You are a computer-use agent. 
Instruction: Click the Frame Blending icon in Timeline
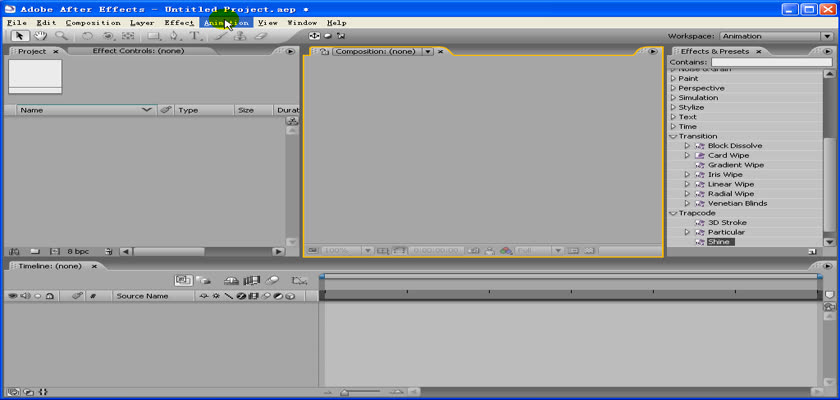point(252,280)
